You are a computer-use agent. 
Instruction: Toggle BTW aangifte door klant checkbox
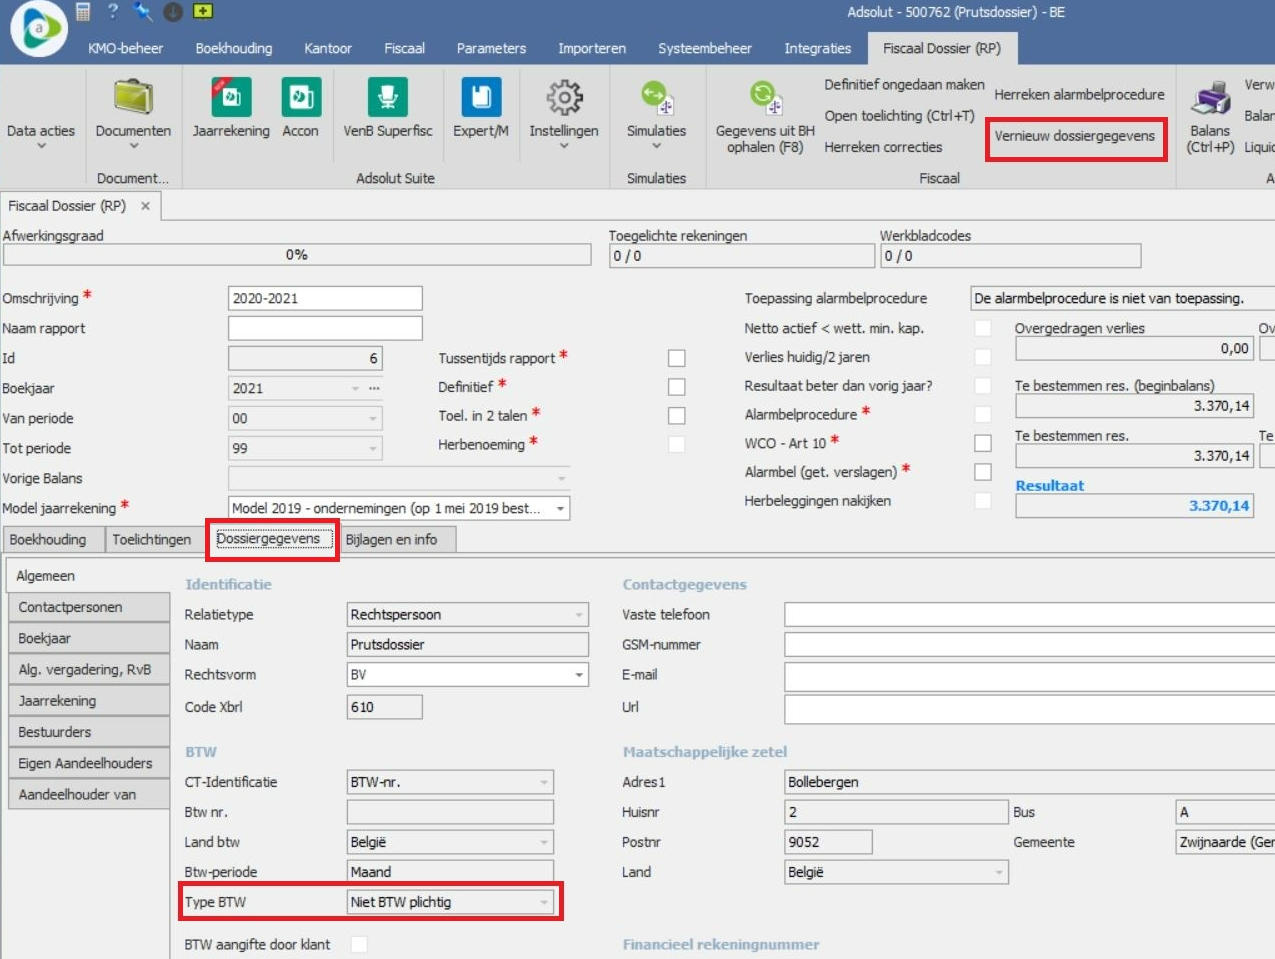pos(359,944)
